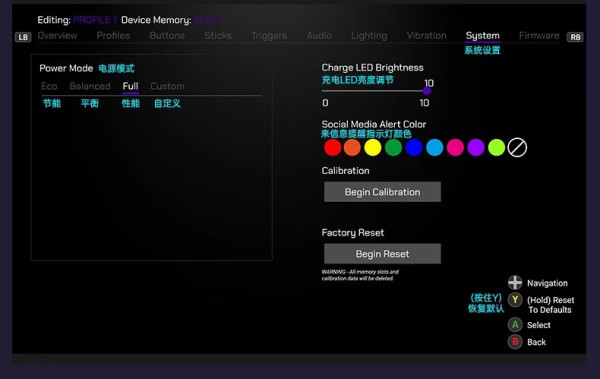
Task: Switch to the Firmware tab
Action: click(x=539, y=36)
